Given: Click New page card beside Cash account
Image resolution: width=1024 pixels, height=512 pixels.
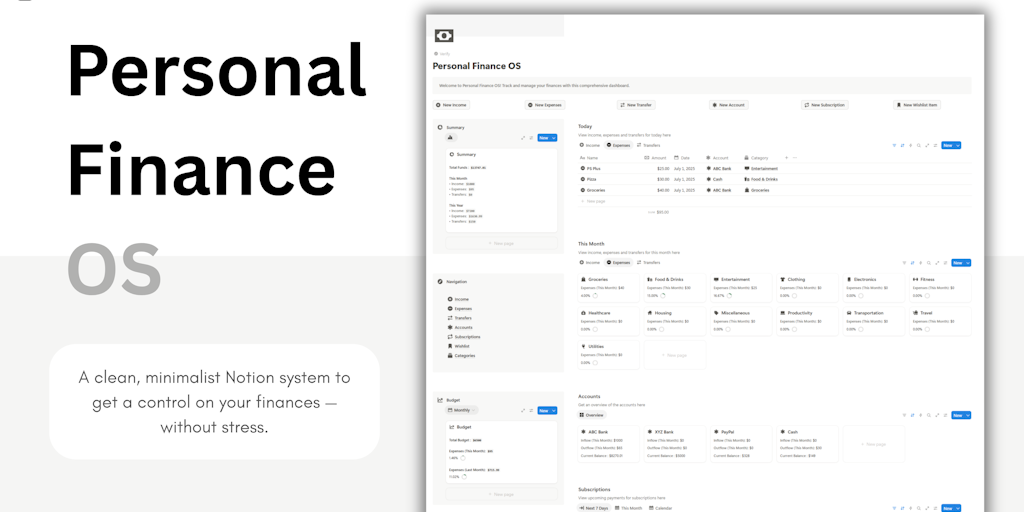Looking at the screenshot, I should point(874,444).
